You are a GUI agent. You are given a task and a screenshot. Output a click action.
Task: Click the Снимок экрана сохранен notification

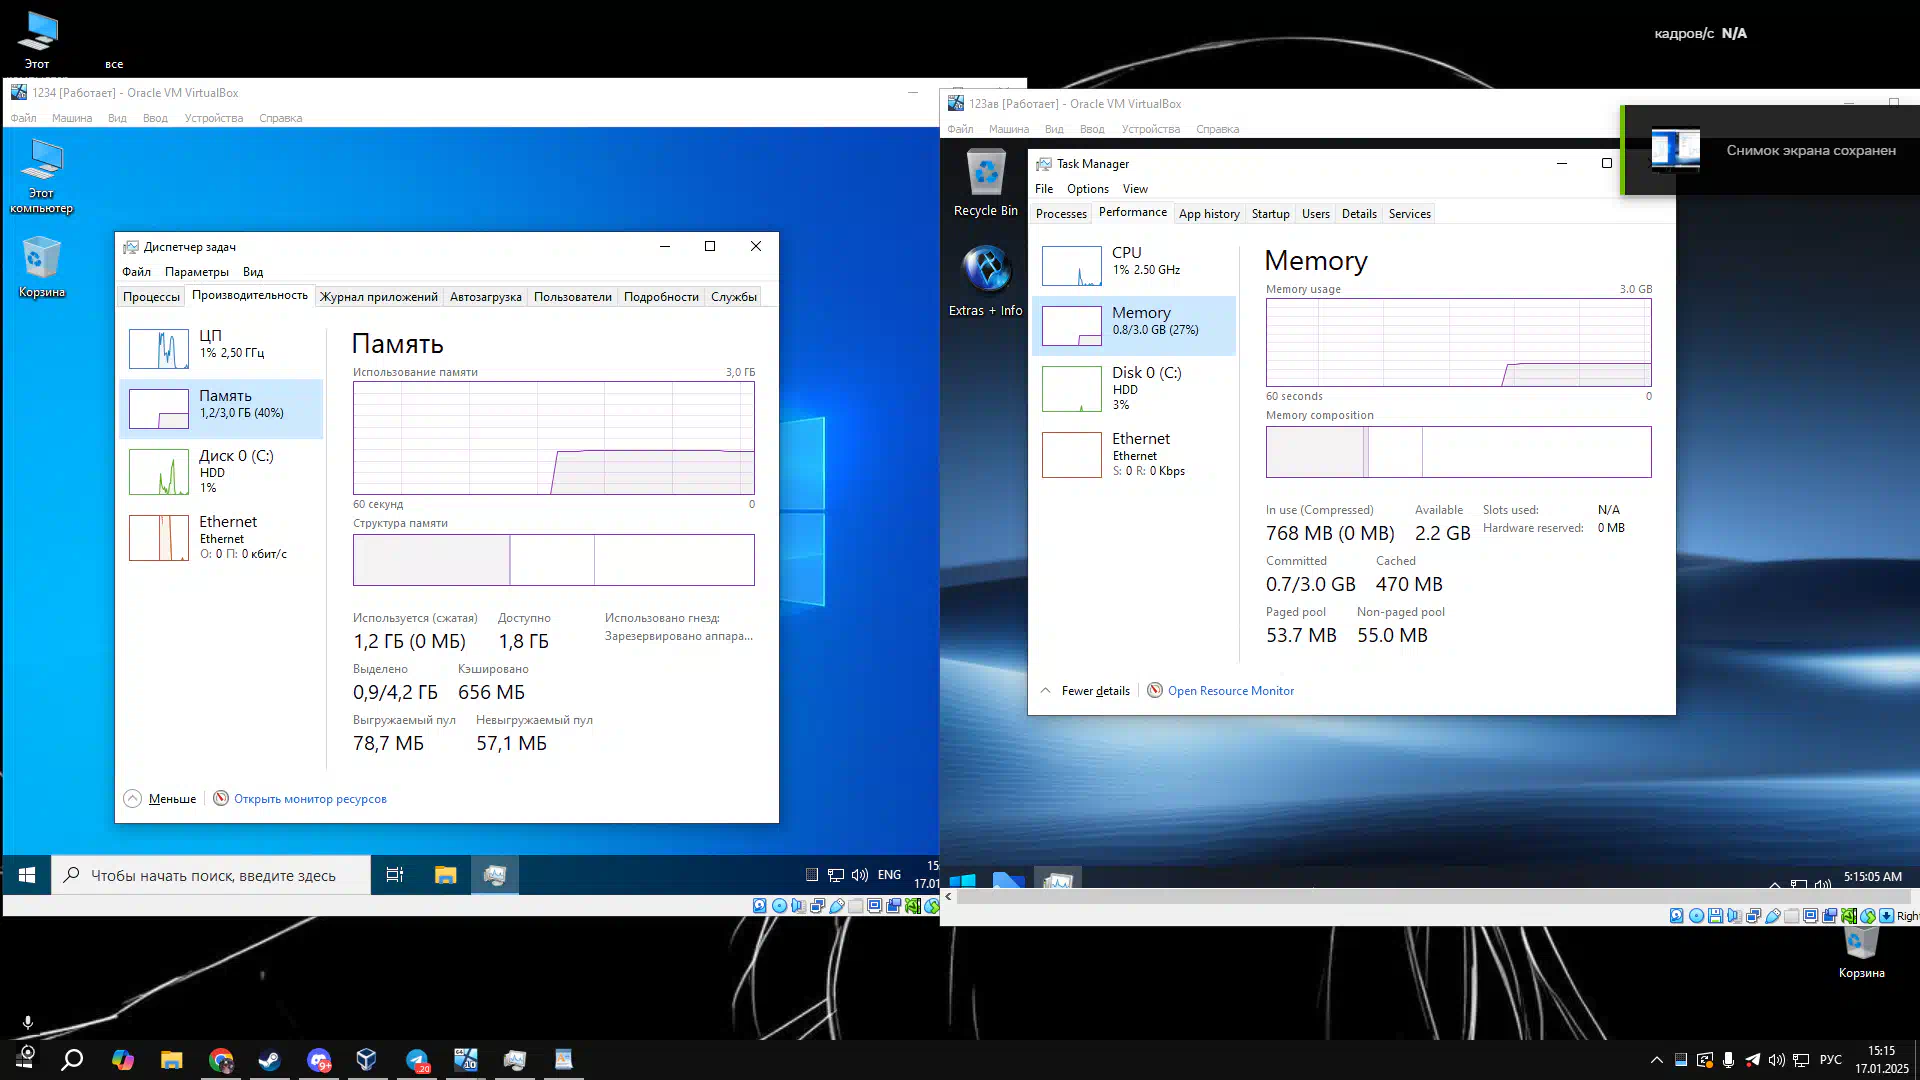point(1771,150)
